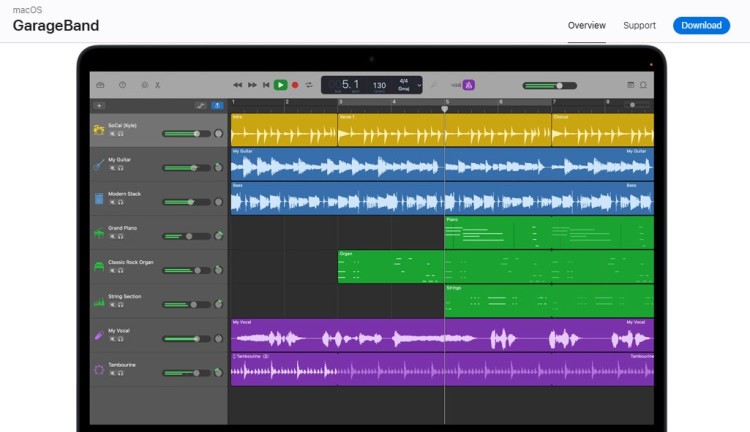Select the My Vocal microphone track icon

pos(99,335)
